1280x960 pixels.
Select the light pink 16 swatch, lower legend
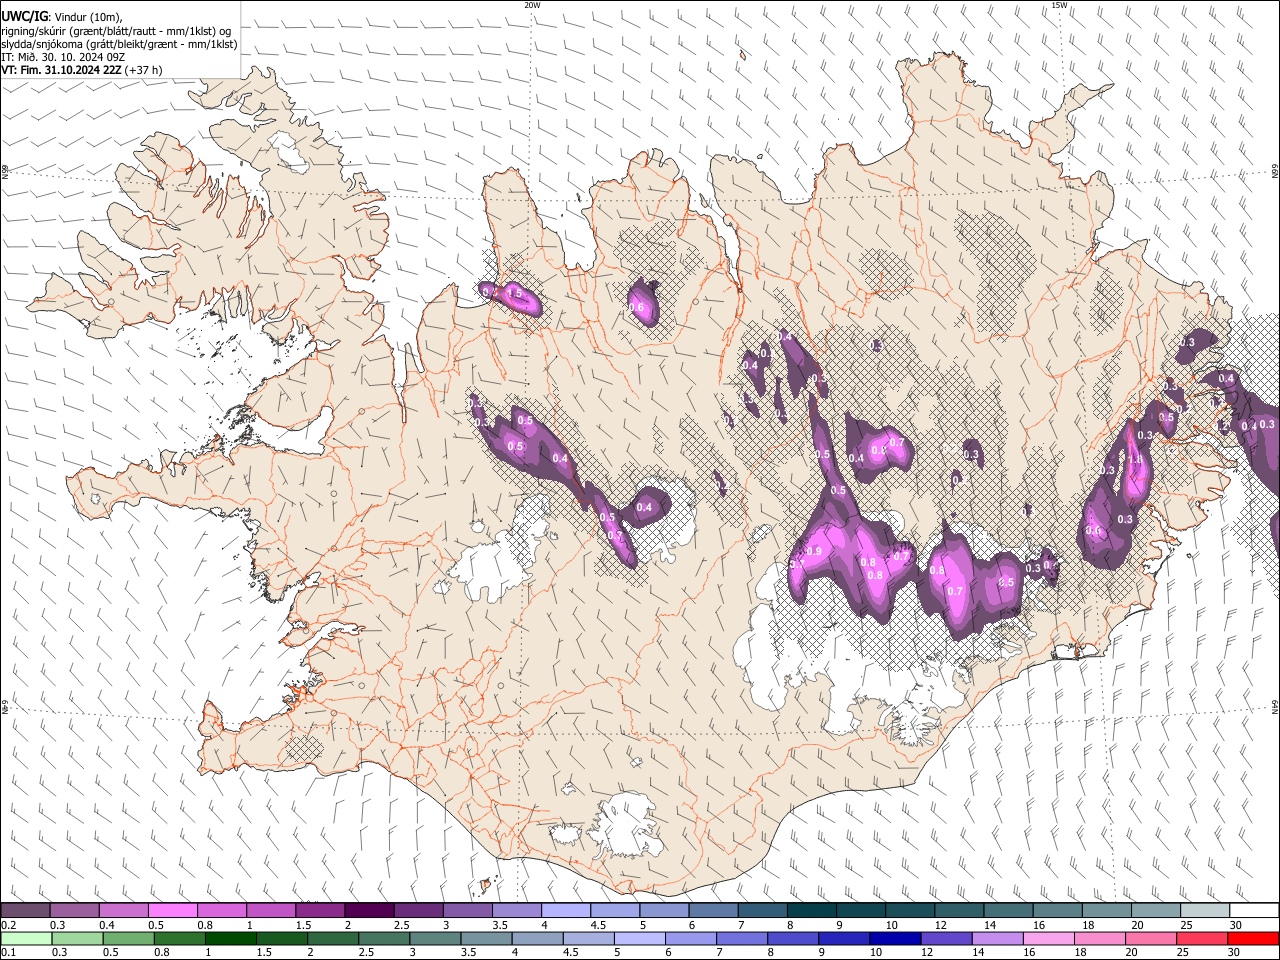1048,938
